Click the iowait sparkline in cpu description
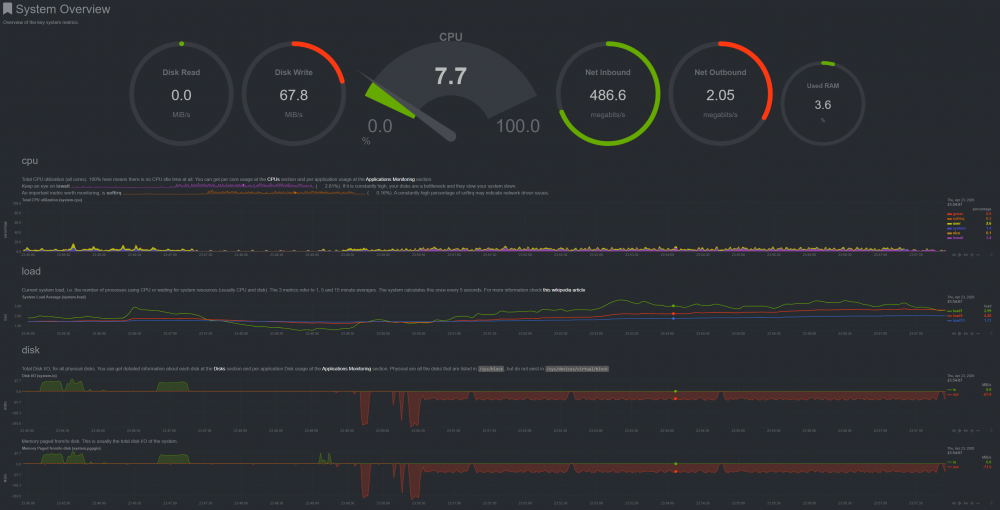Image resolution: width=1000 pixels, height=510 pixels. click(193, 186)
